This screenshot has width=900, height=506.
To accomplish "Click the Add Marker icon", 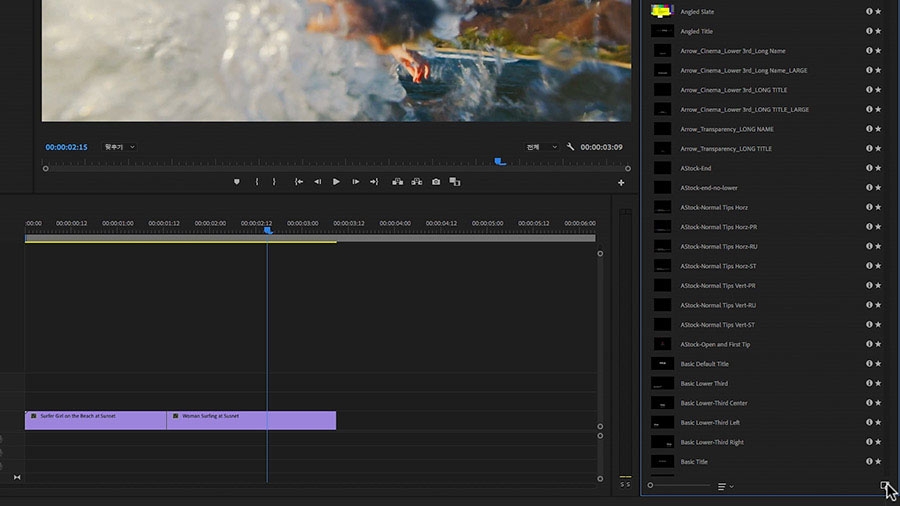I will pos(237,182).
